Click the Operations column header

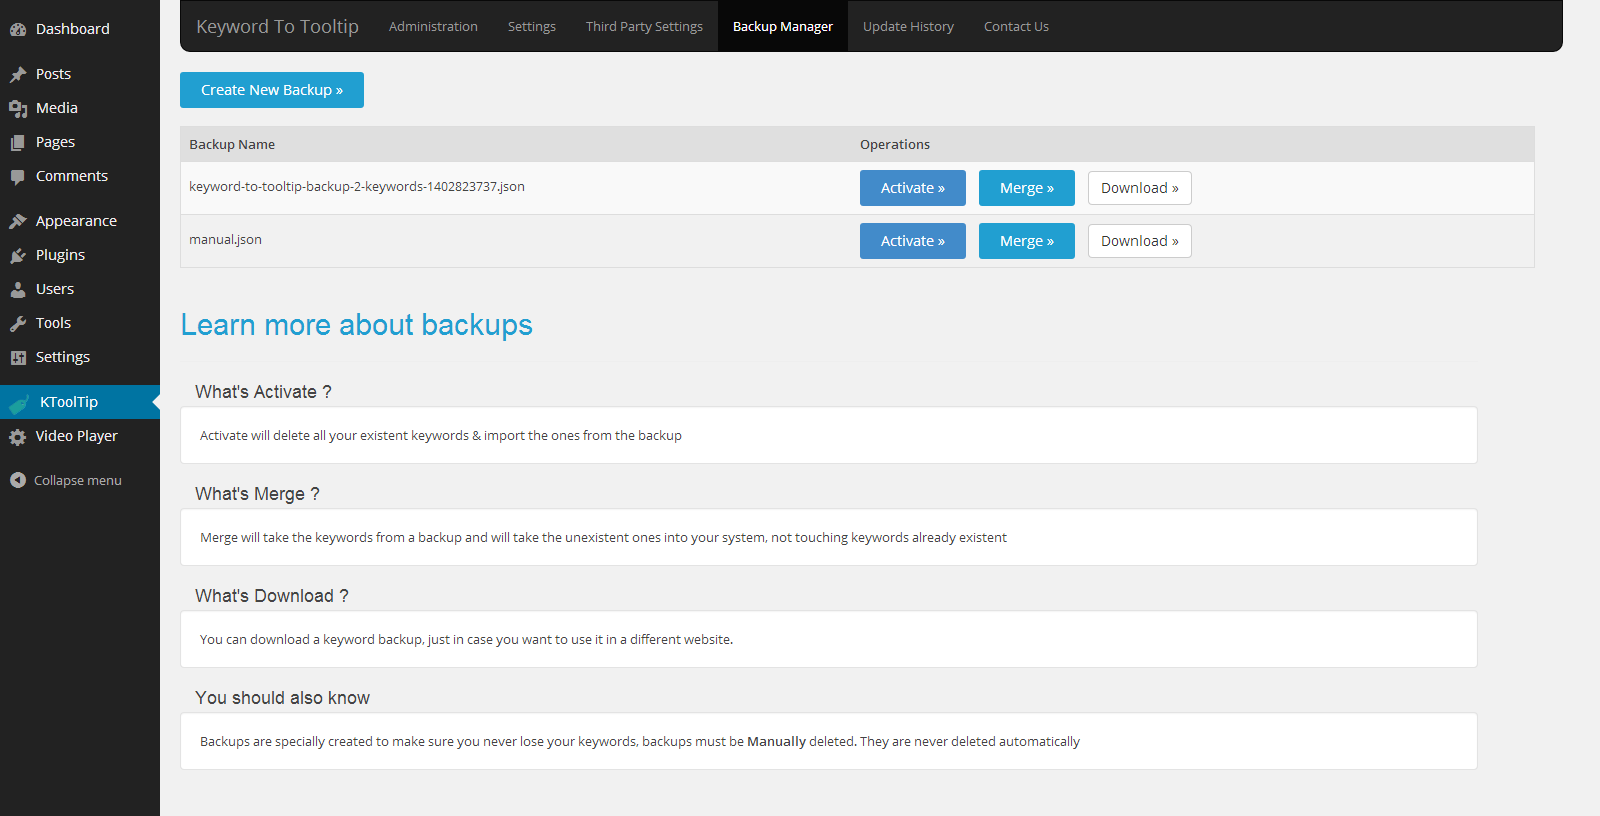[x=895, y=144]
